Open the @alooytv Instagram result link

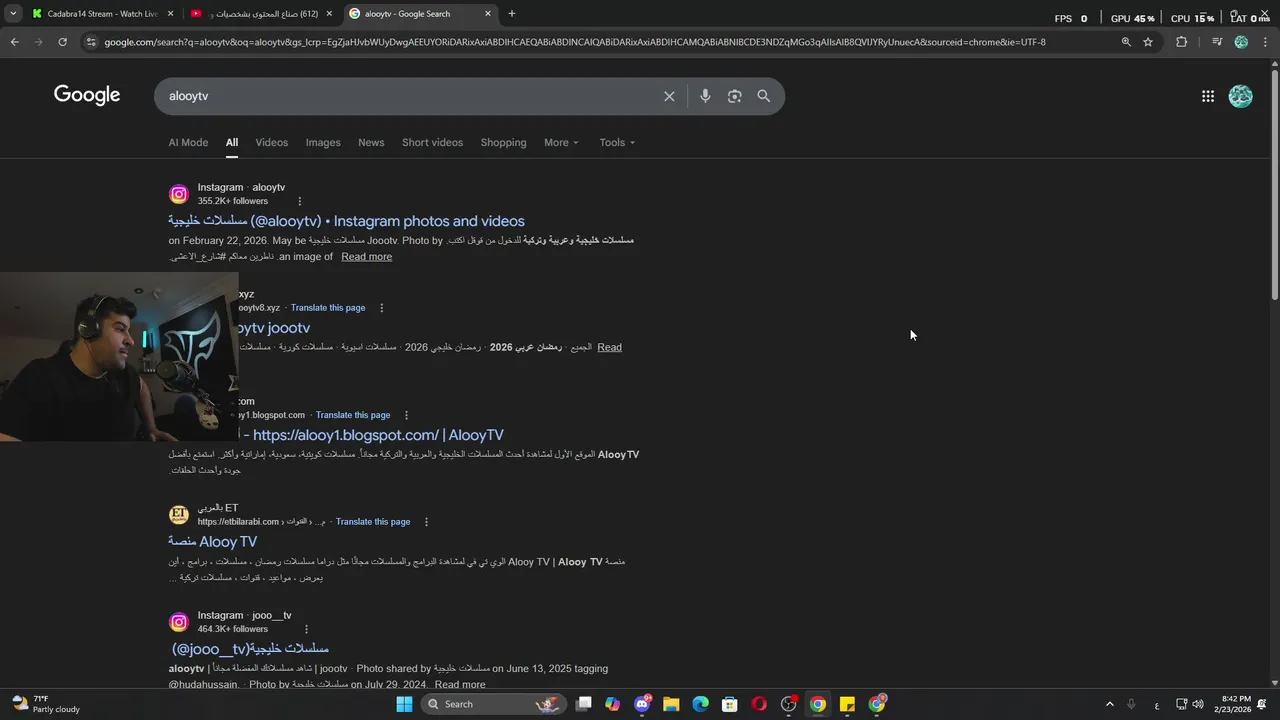click(x=346, y=221)
